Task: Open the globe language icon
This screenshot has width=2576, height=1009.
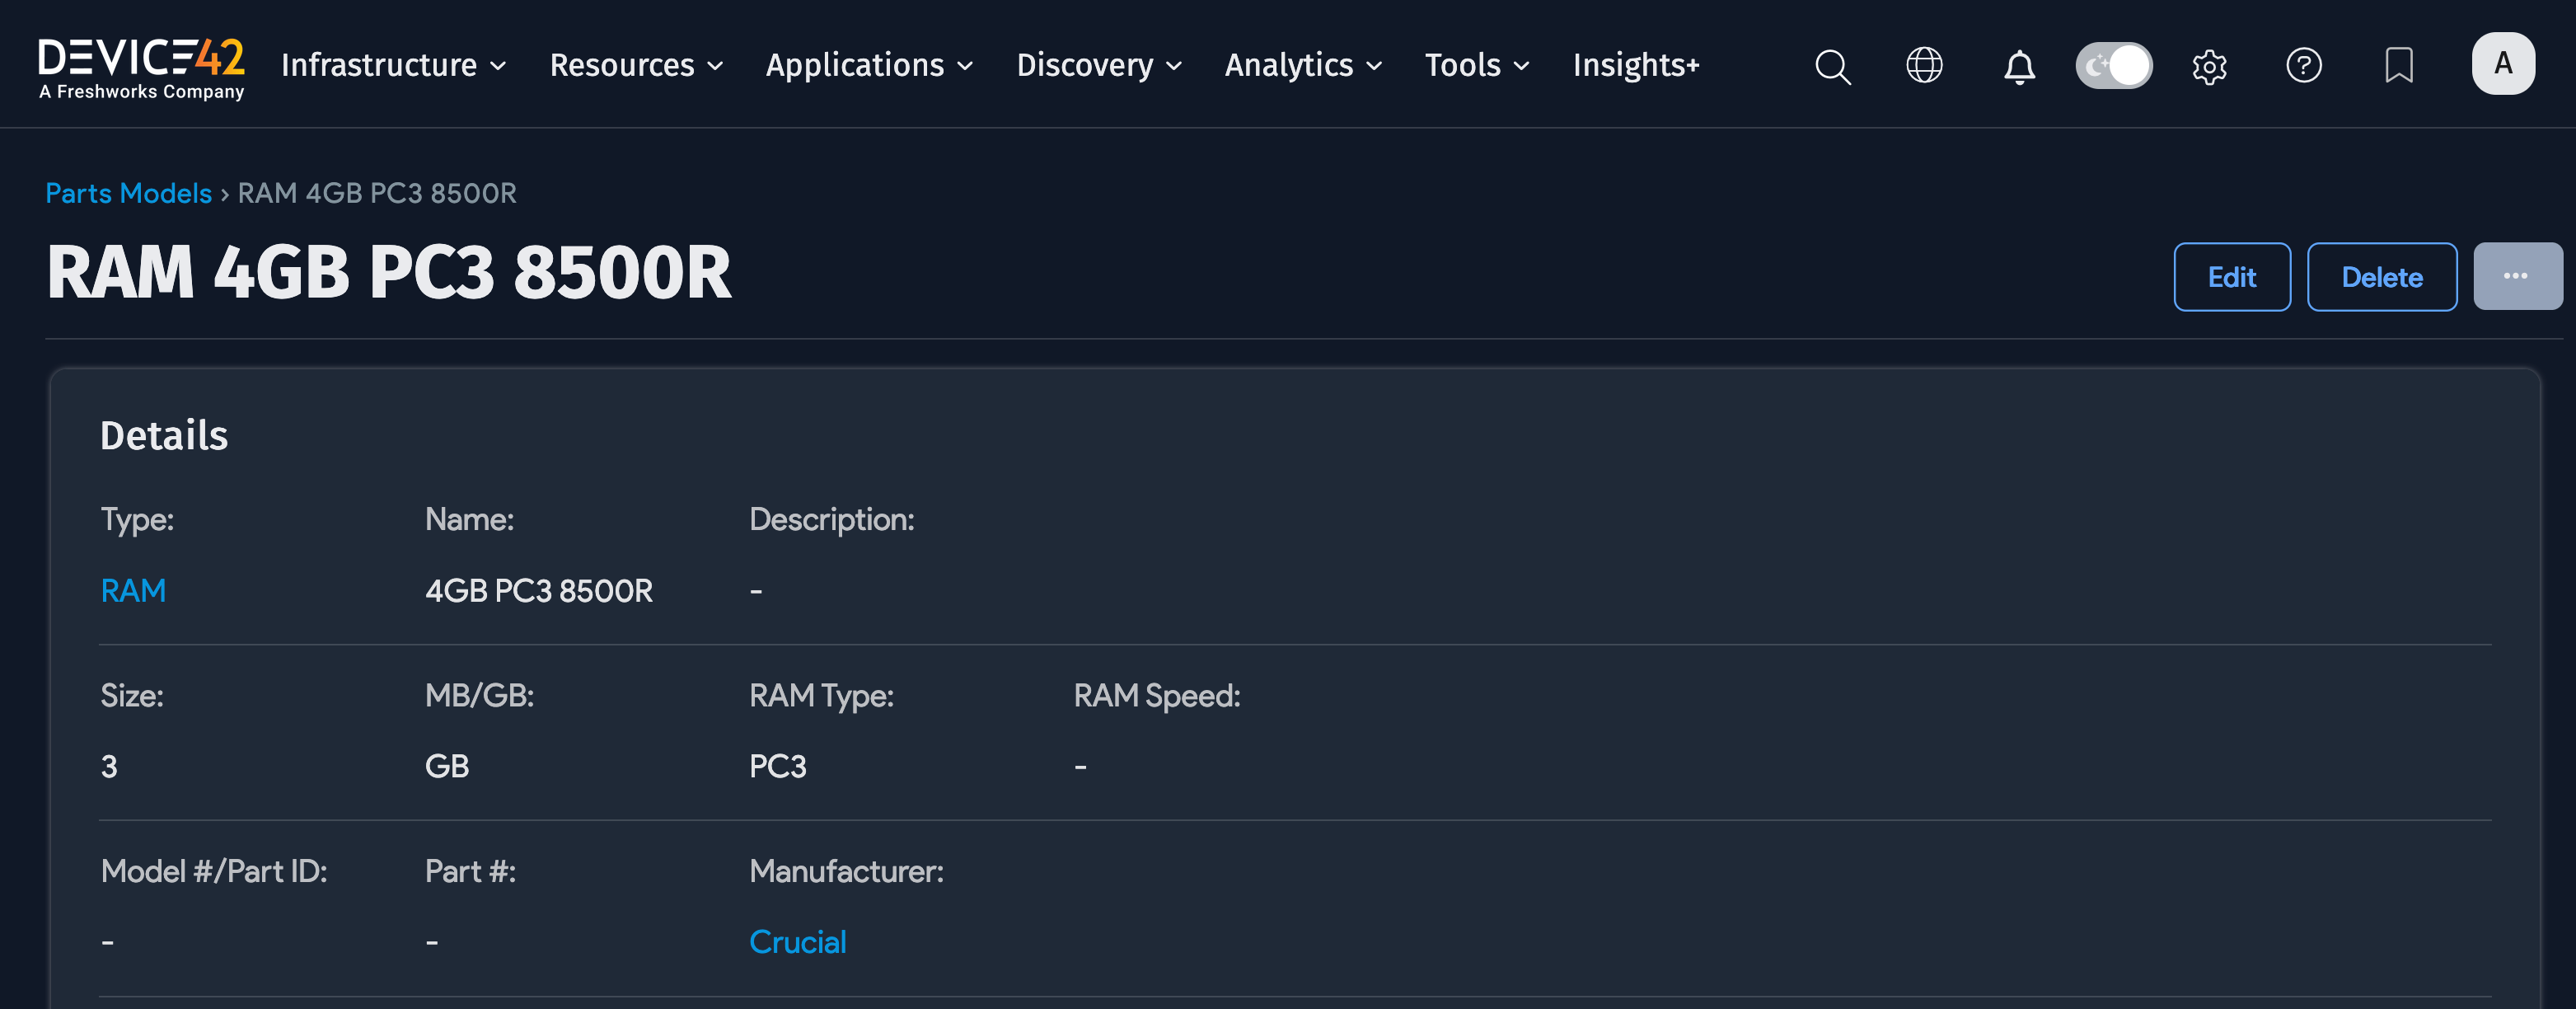Action: (x=1924, y=66)
